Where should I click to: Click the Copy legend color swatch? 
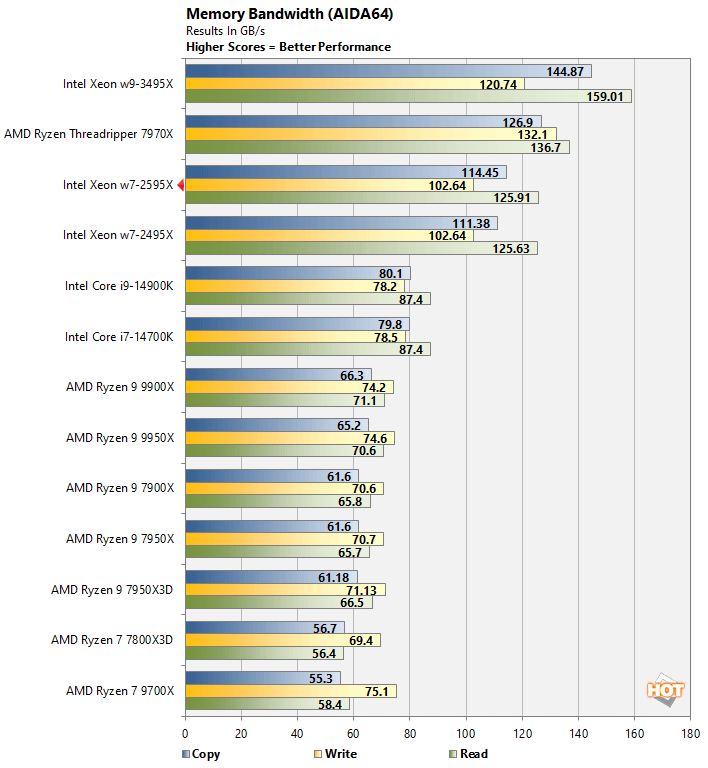pyautogui.click(x=186, y=754)
